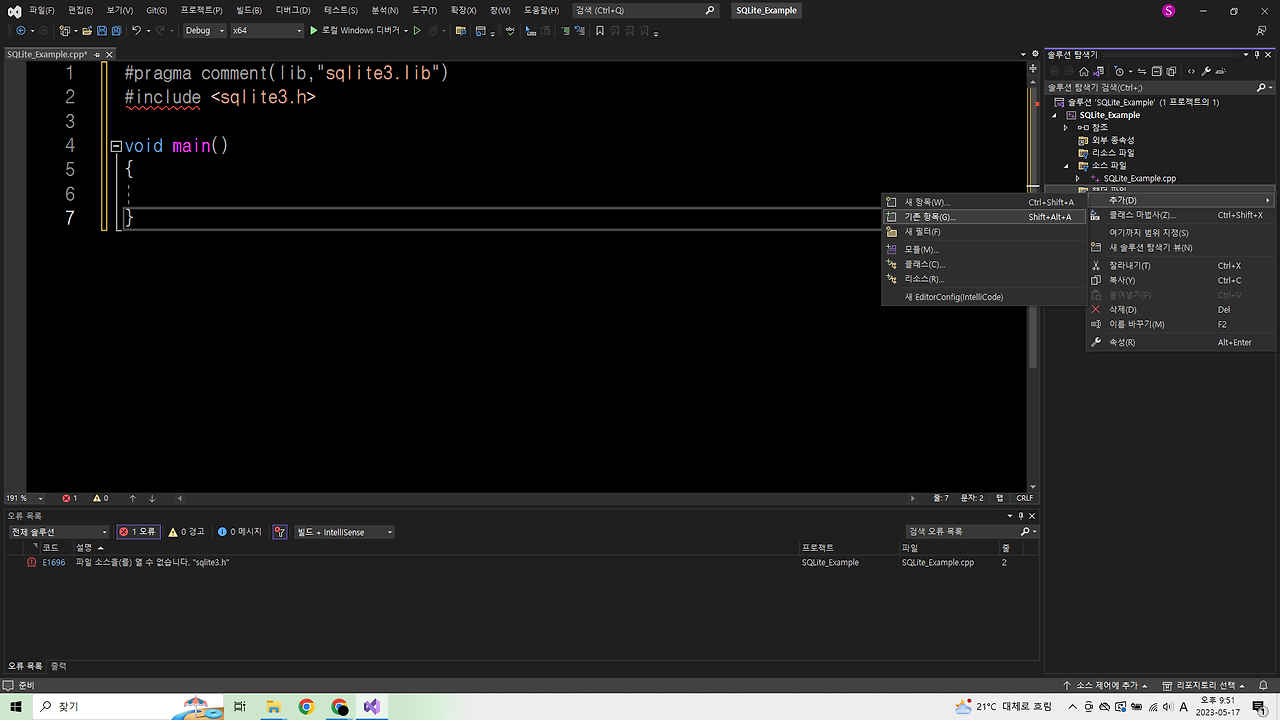The width and height of the screenshot is (1280, 720).
Task: Open Chrome from the Windows taskbar
Action: point(306,706)
